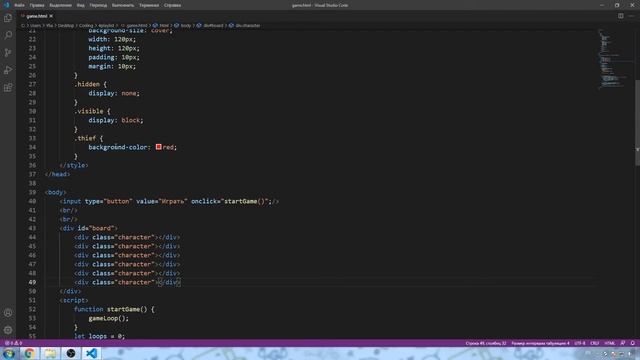Click CRLF end-of-line status item
This screenshot has height=360, width=640.
[595, 343]
